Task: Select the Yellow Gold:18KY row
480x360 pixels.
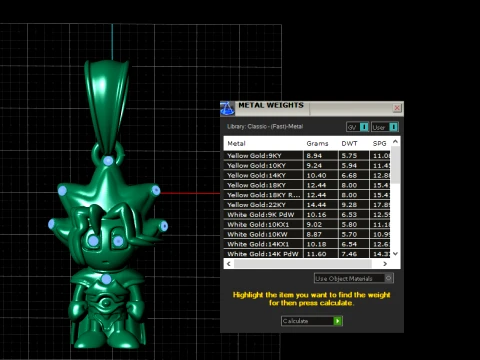Action: (x=307, y=185)
